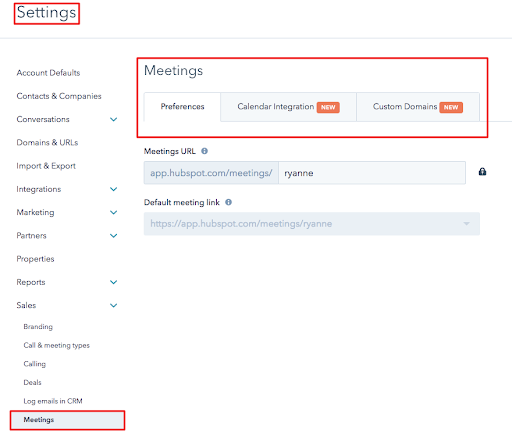Click the Meetings URL label
The width and height of the screenshot is (512, 432).
tap(170, 151)
